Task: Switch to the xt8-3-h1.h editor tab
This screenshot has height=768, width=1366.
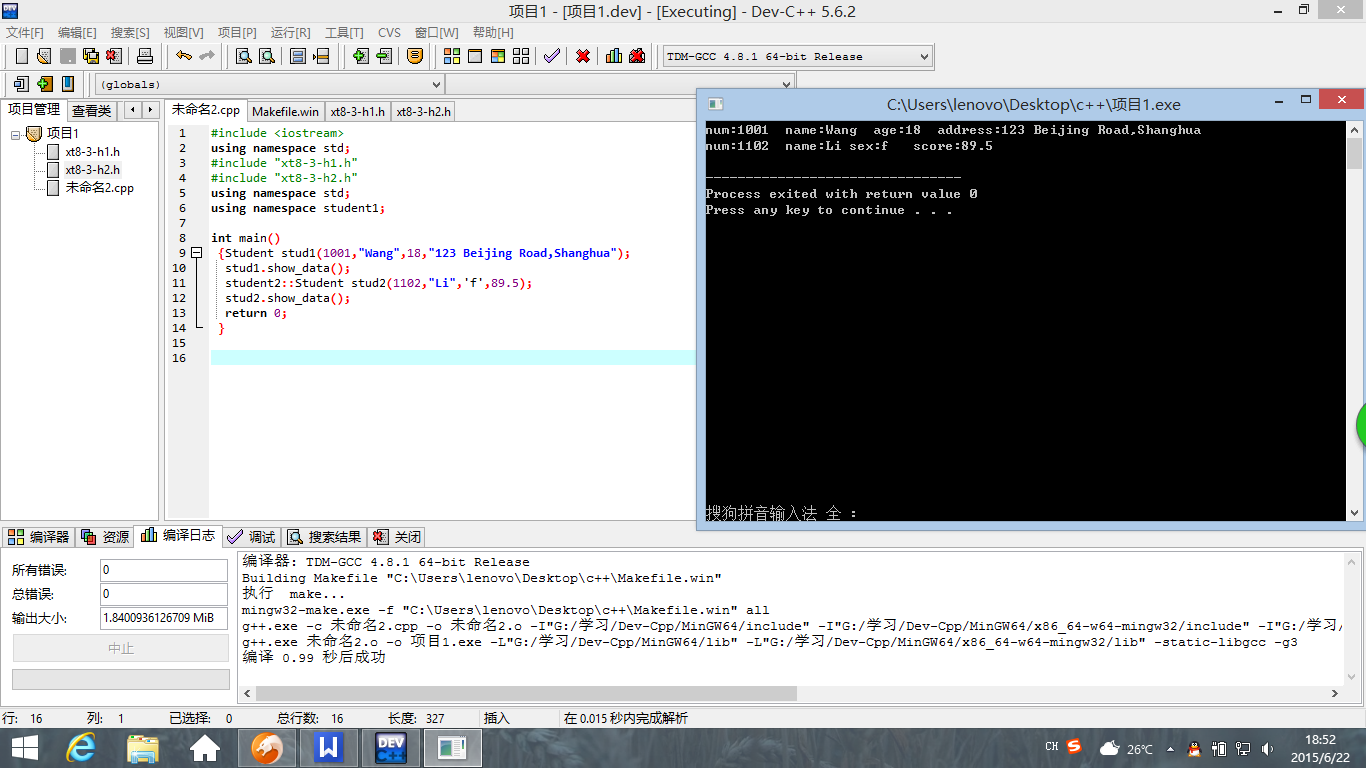Action: tap(358, 112)
